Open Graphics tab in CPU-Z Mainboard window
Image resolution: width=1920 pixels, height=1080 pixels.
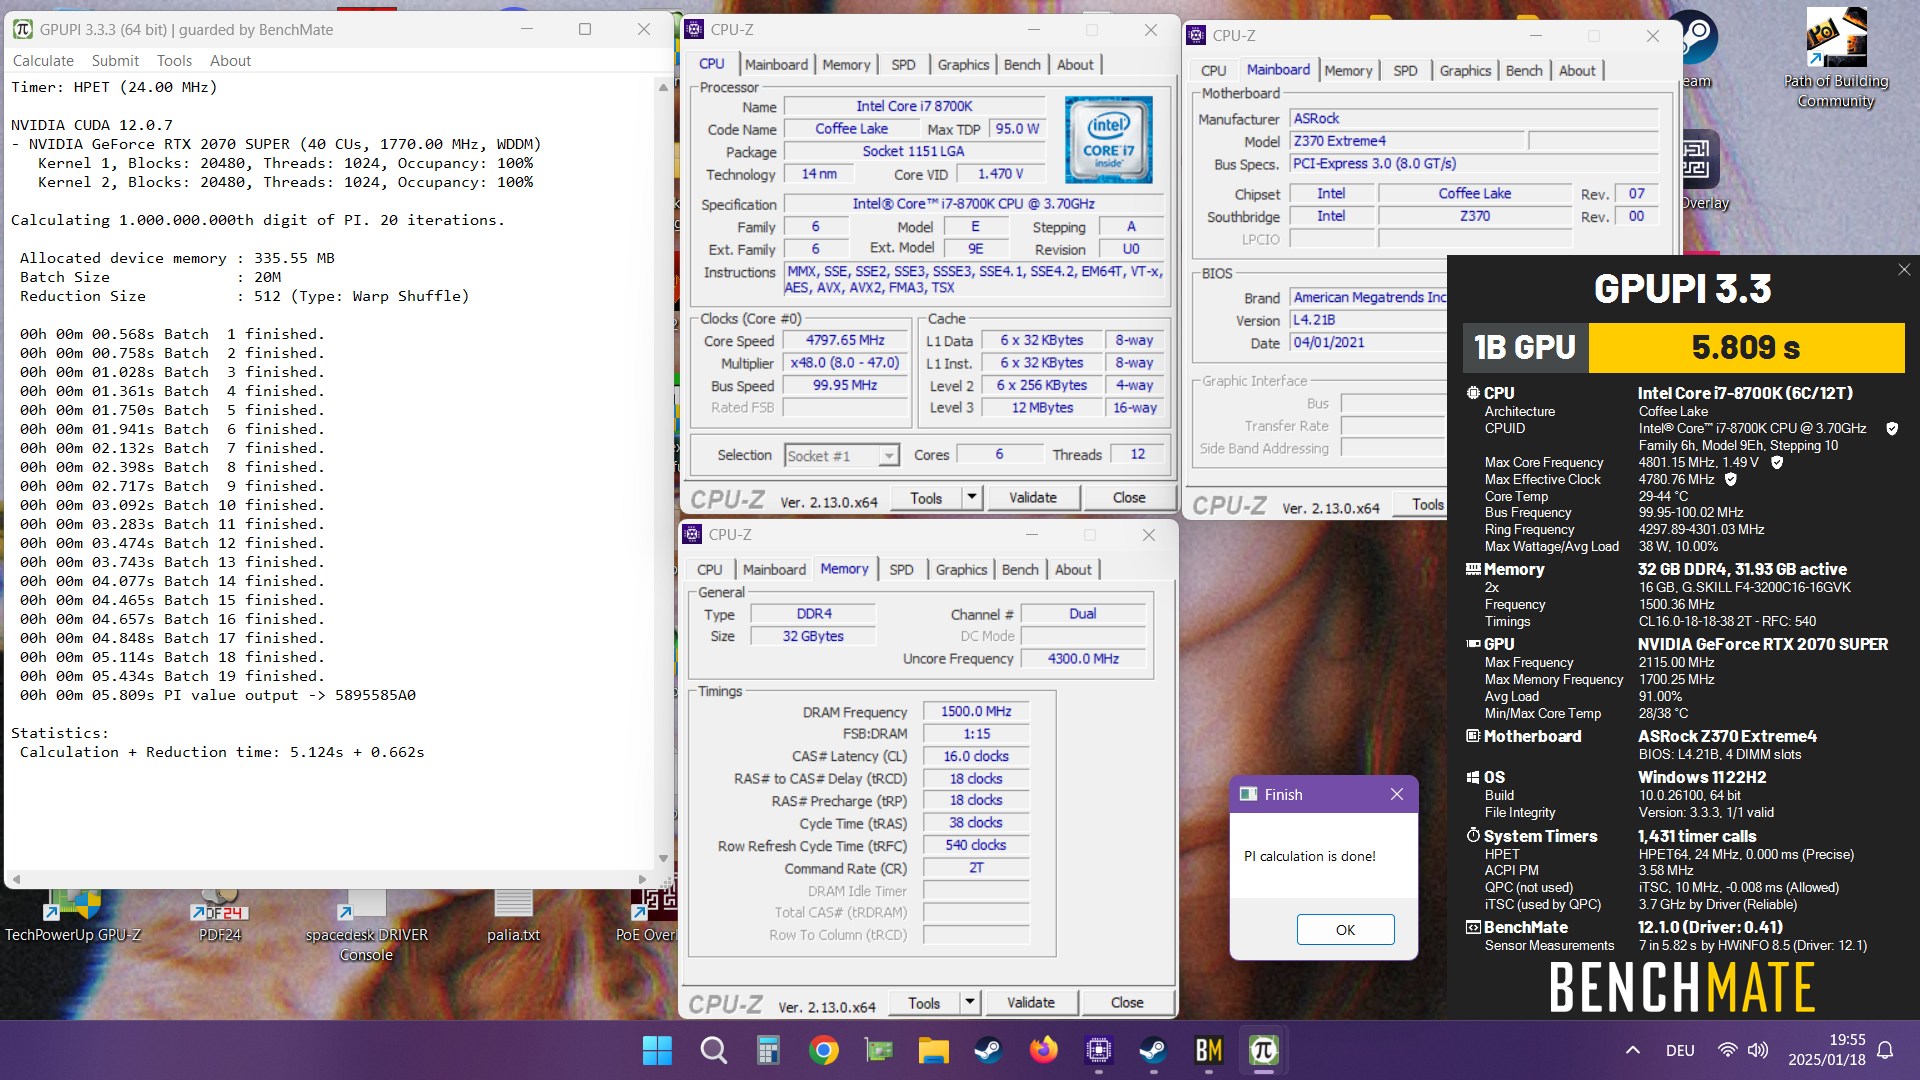coord(1465,70)
